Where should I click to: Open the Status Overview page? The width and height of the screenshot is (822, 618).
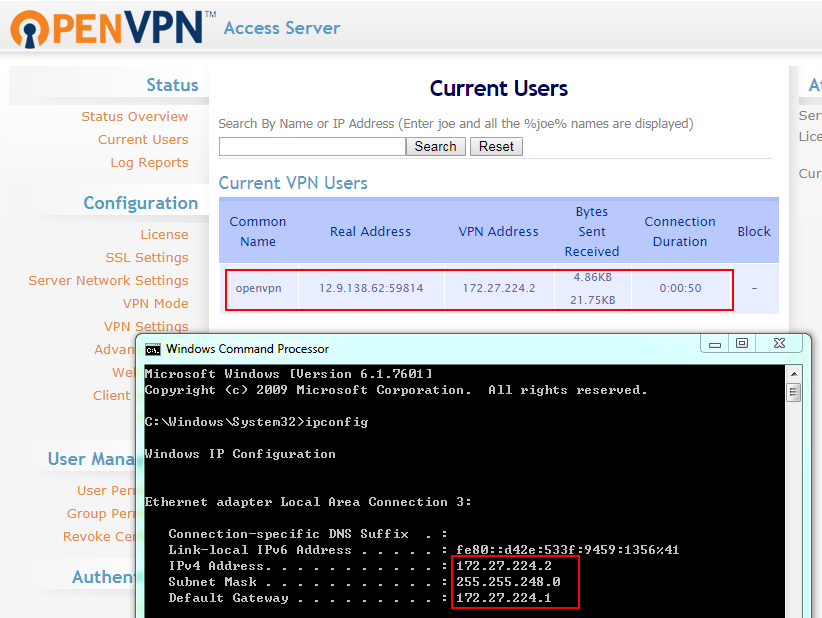[x=134, y=116]
